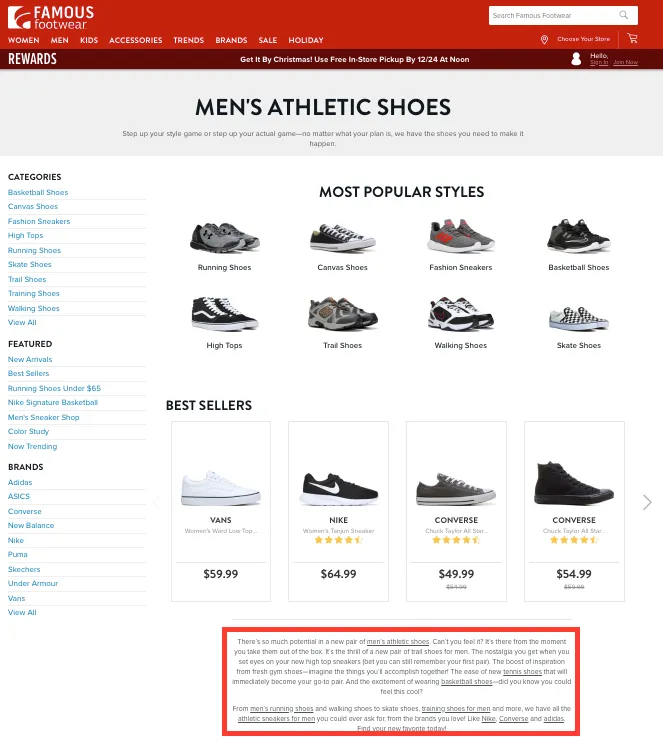The height and width of the screenshot is (745, 663).
Task: Select Skechers brand in sidebar
Action: click(24, 570)
